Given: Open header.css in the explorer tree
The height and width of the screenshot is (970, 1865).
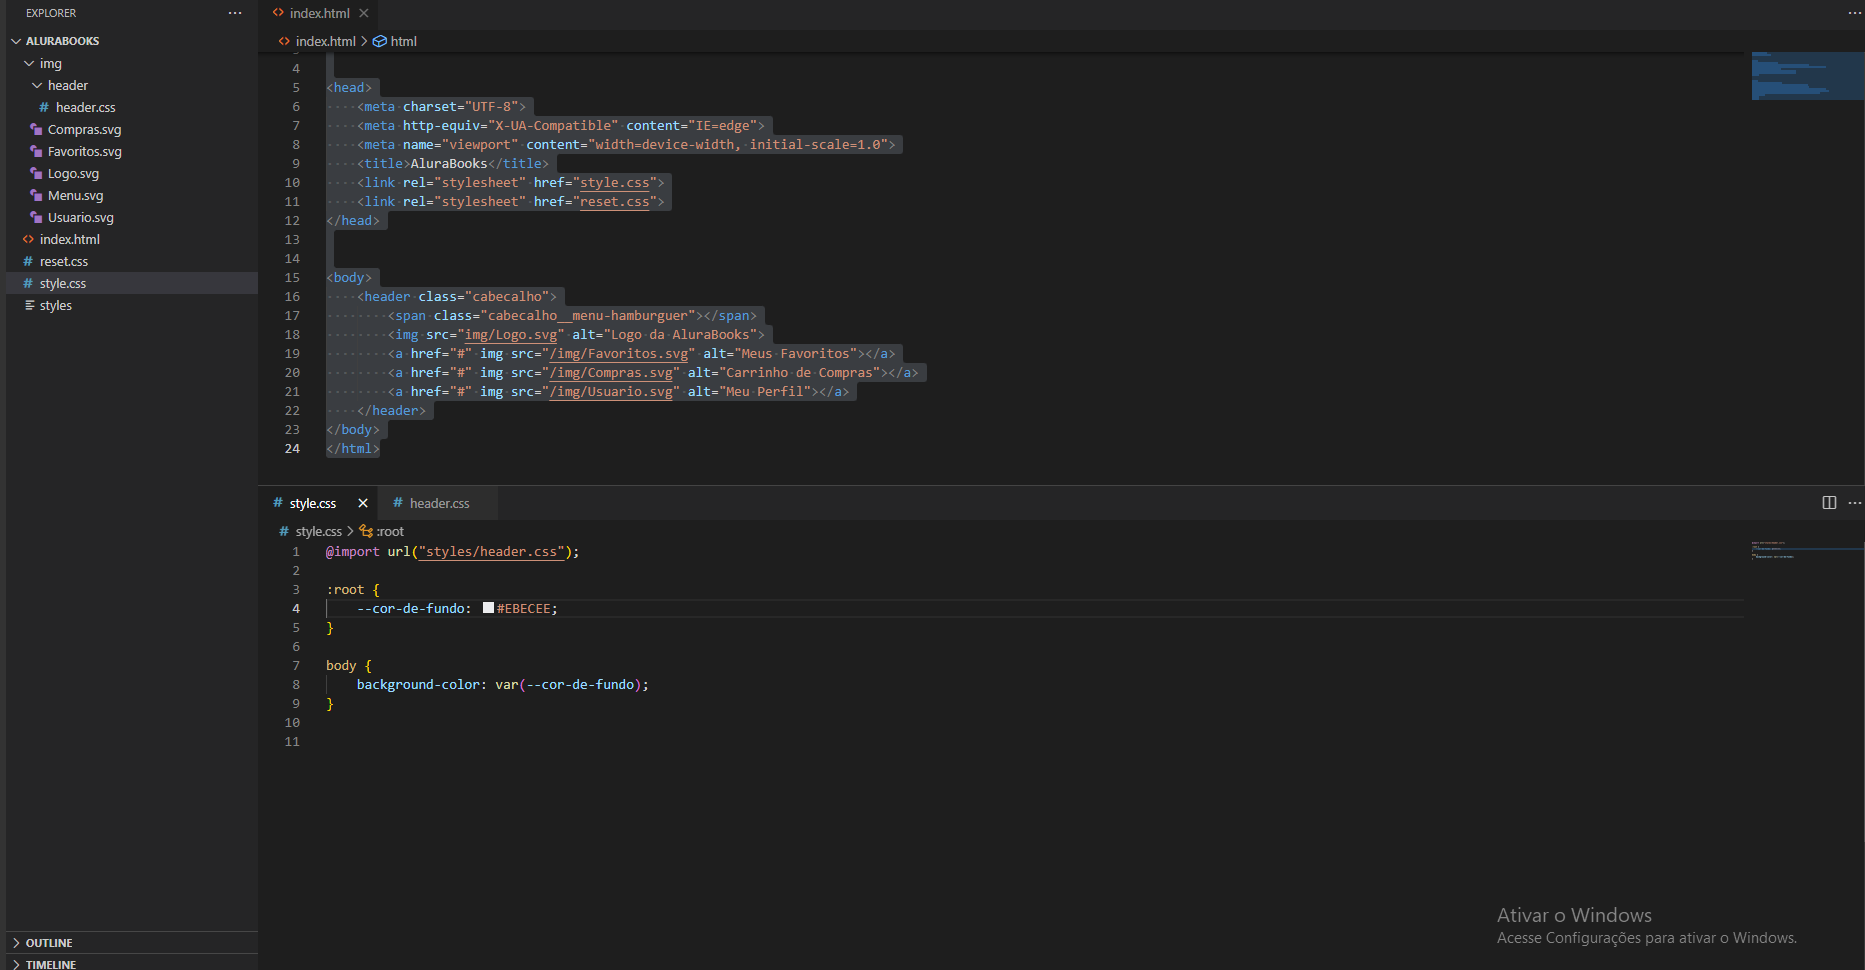Looking at the screenshot, I should pos(85,107).
